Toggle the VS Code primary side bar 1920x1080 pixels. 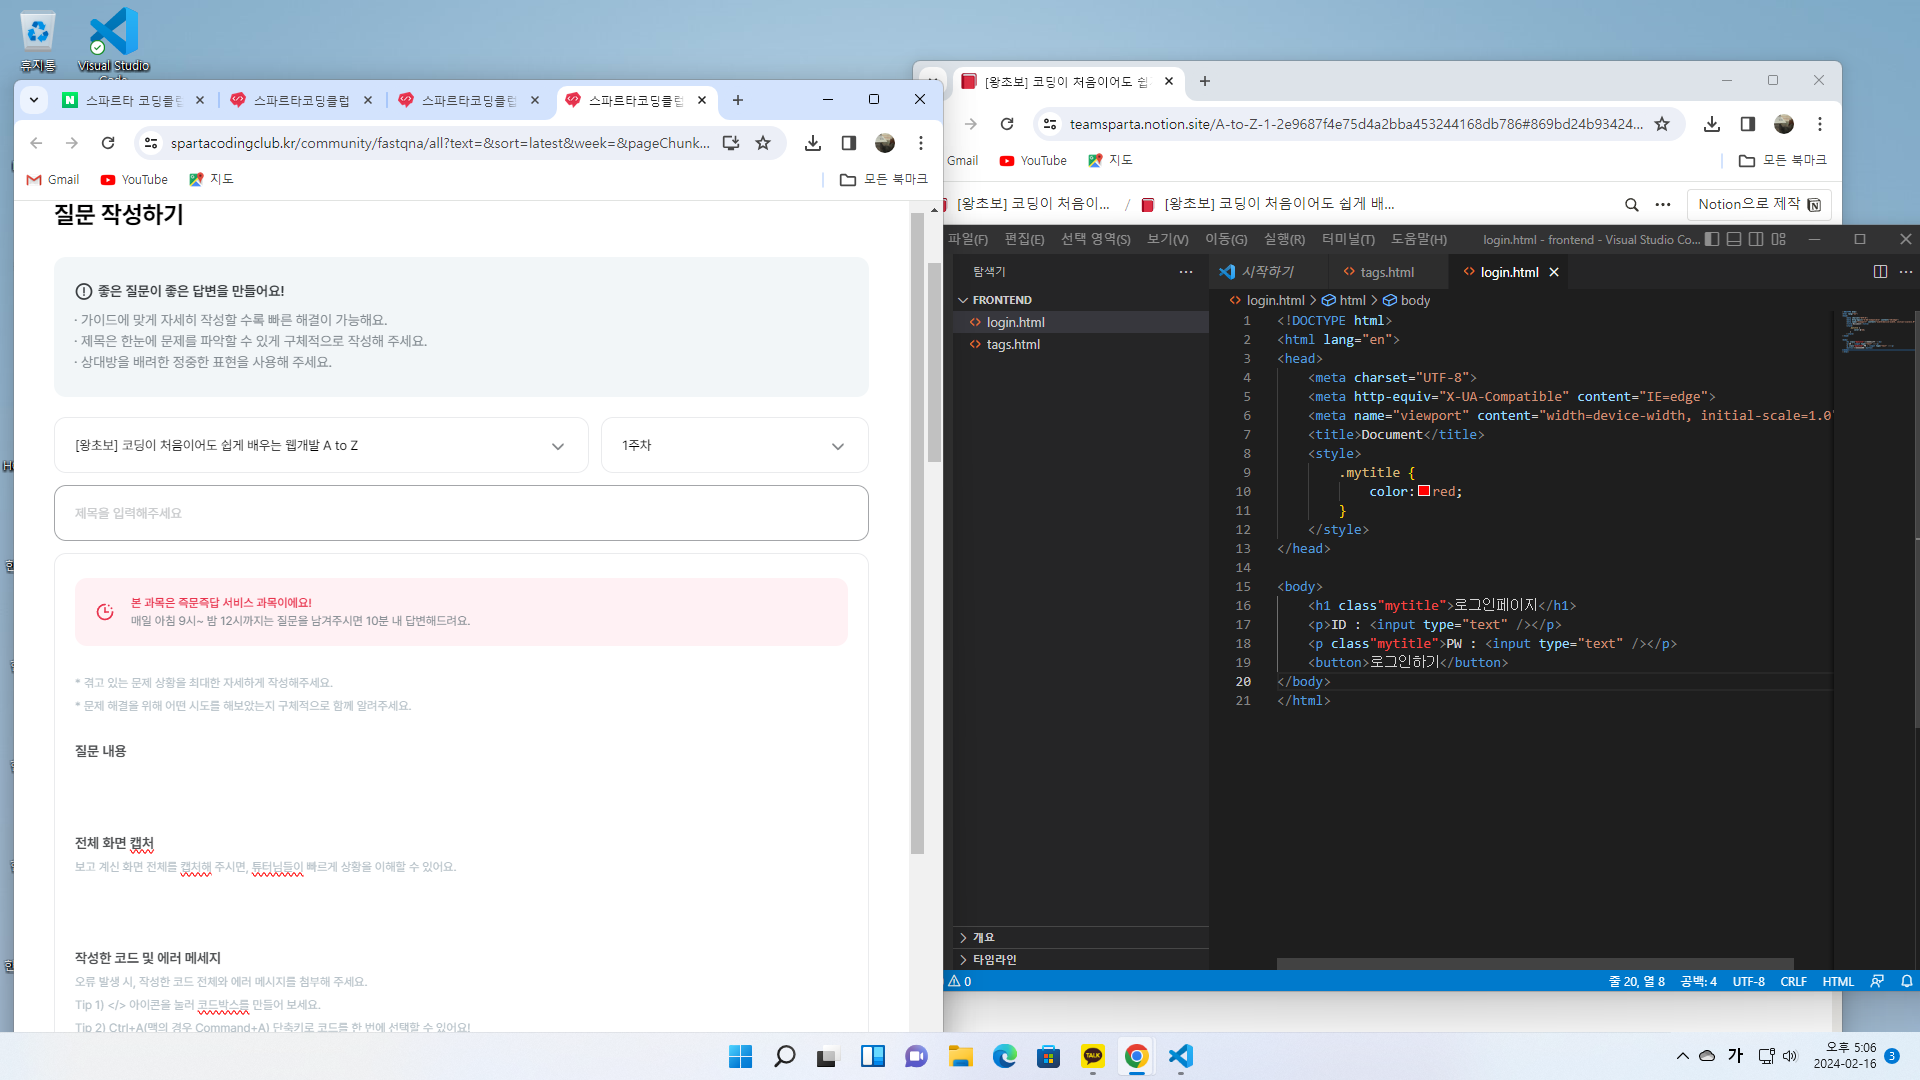[x=1712, y=239]
